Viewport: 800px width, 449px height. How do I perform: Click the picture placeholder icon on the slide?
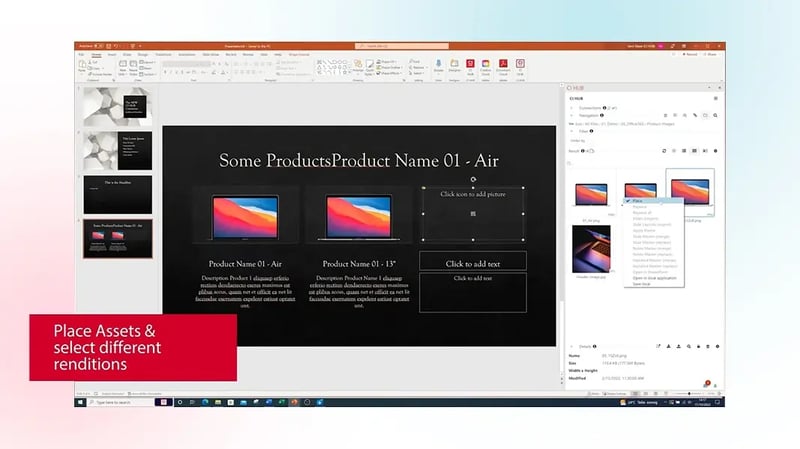click(473, 213)
